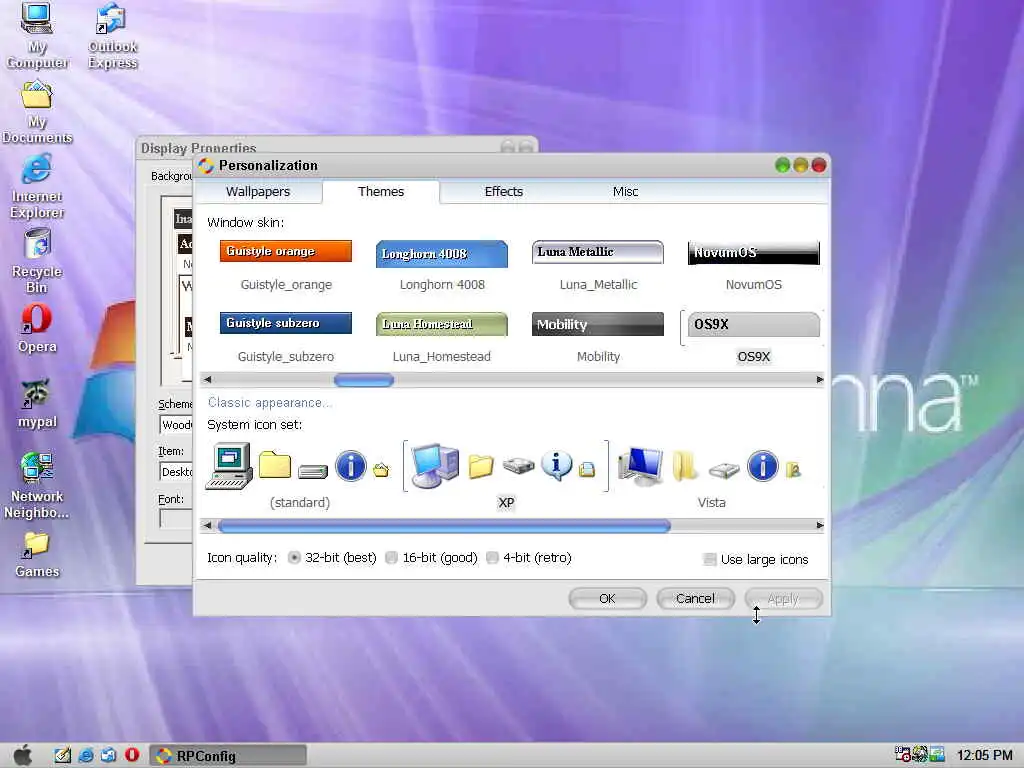Open the Games desktop folder

[x=37, y=554]
